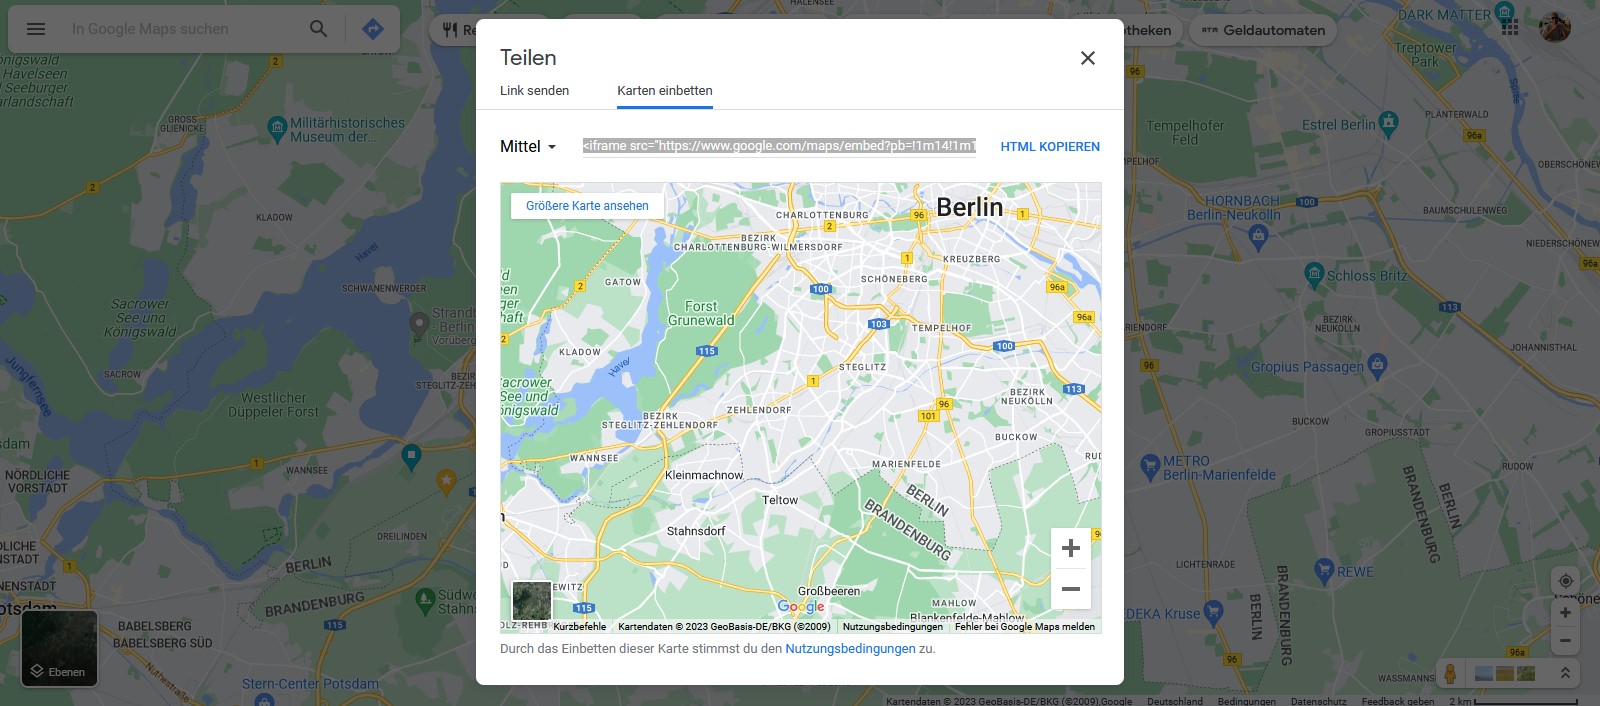Click Stern-Center Potsdam label
The width and height of the screenshot is (1600, 706).
tap(310, 684)
